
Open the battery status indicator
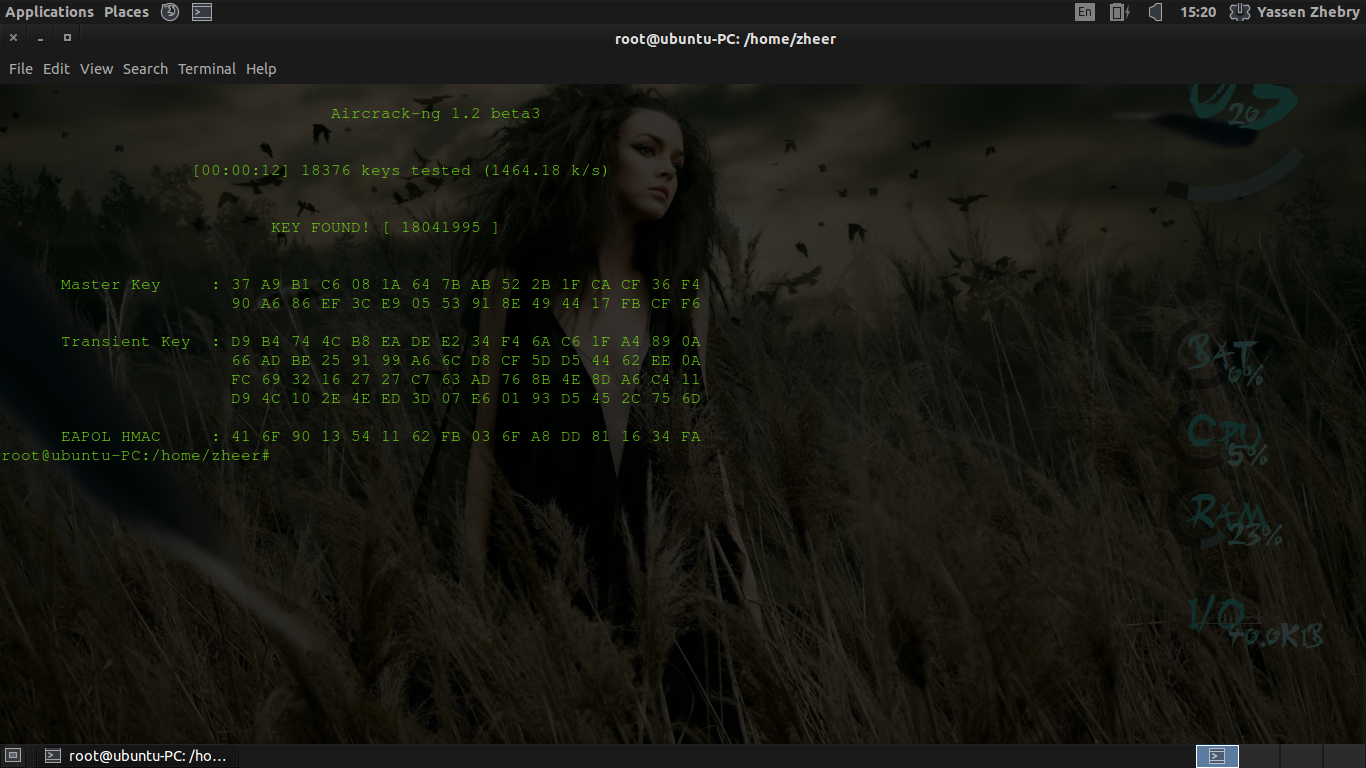1119,12
